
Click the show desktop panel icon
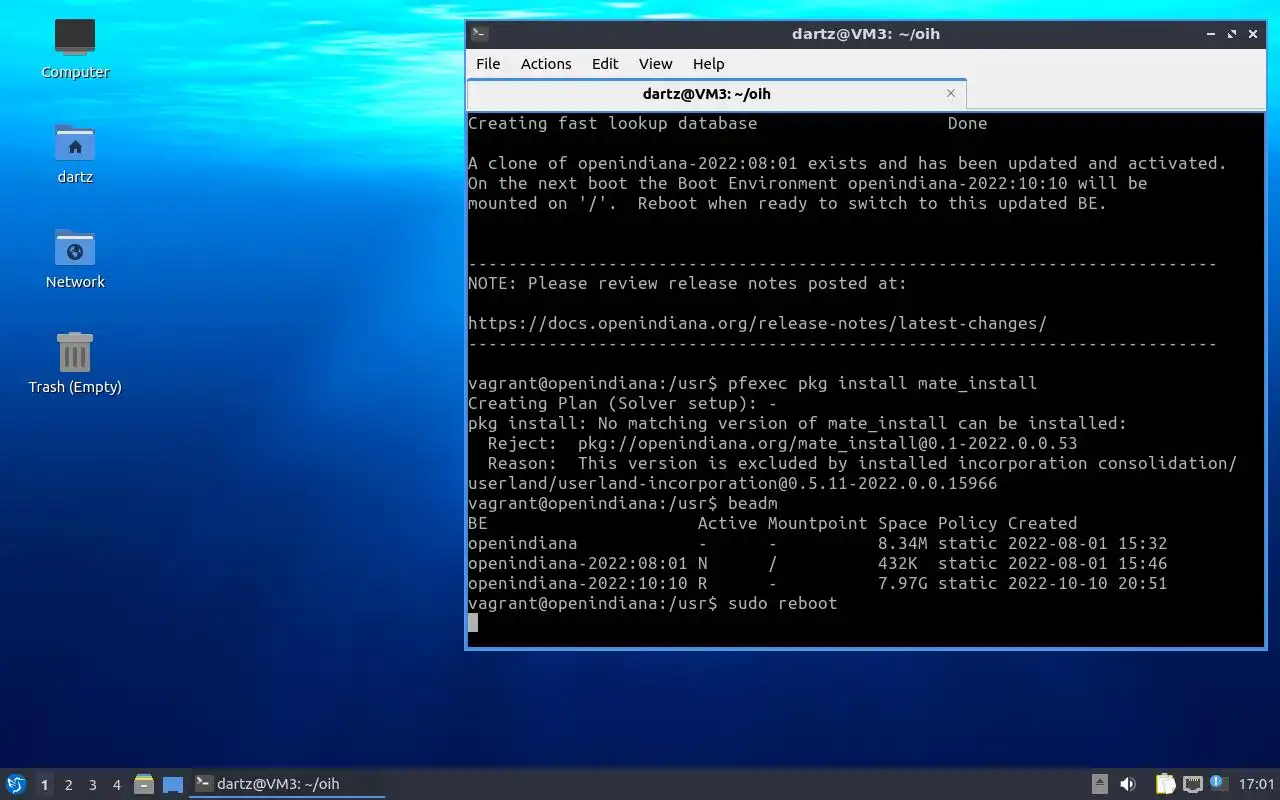173,784
